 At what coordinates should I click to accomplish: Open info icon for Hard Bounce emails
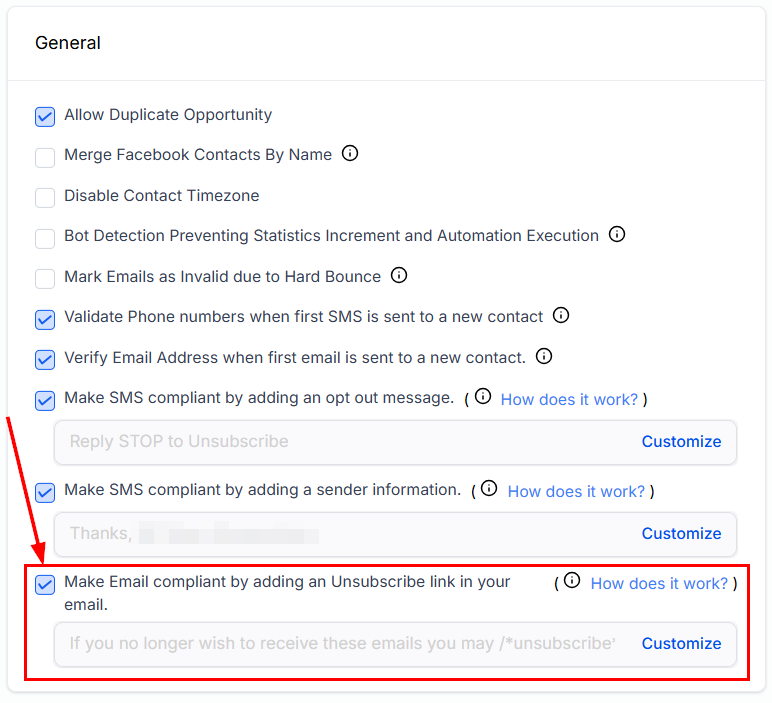click(x=399, y=275)
